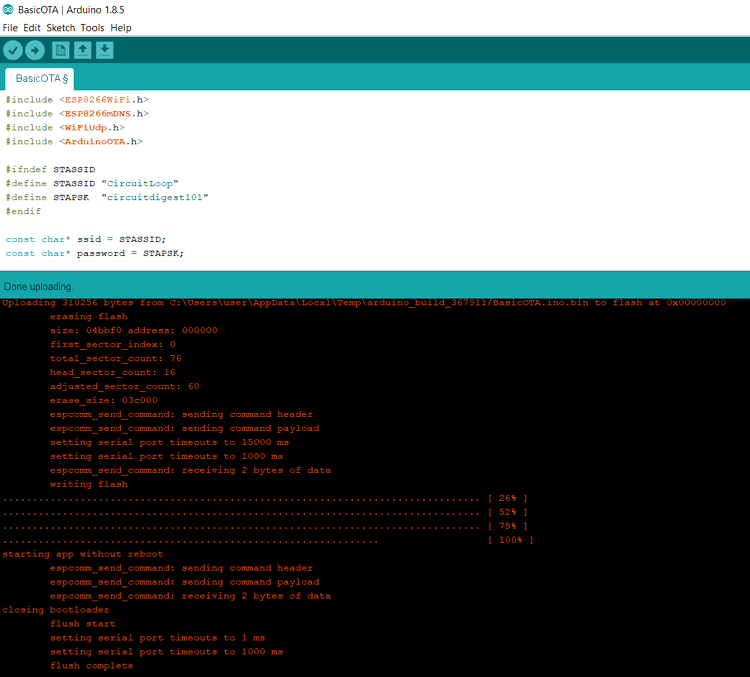Open the Tools menu
This screenshot has height=677, width=750.
[x=92, y=28]
